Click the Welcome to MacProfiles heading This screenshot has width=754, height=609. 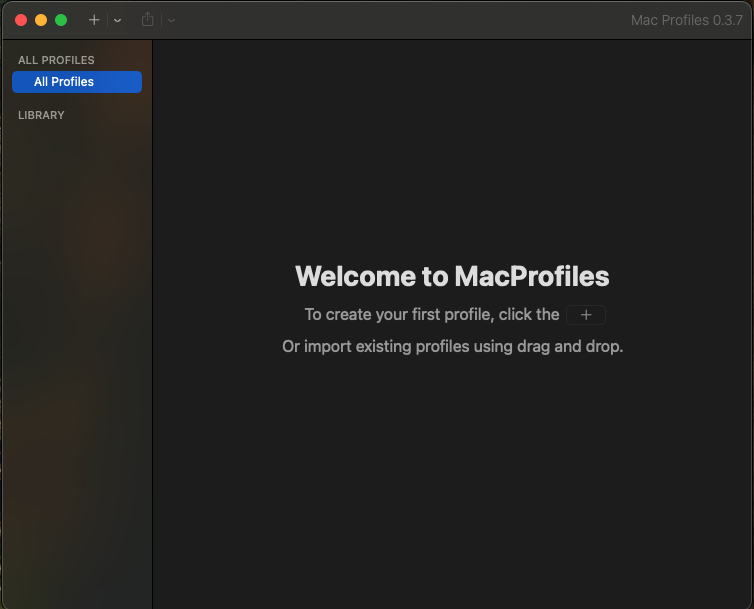[x=452, y=276]
